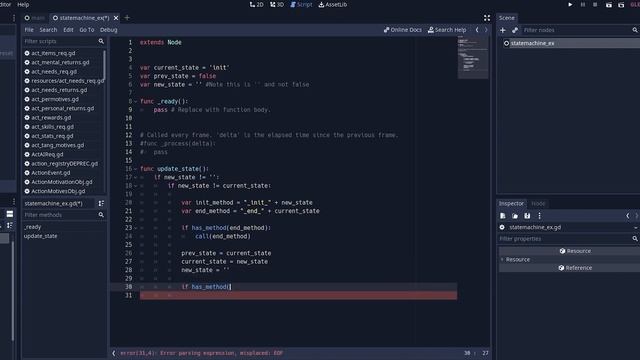The width and height of the screenshot is (640, 360).
Task: Switch to the 2D workspace
Action: (256, 4)
